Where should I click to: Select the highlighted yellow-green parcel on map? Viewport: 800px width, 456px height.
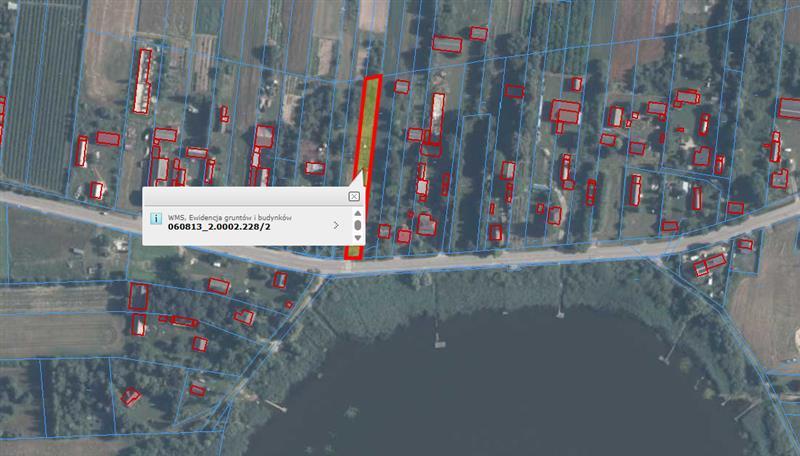368,120
